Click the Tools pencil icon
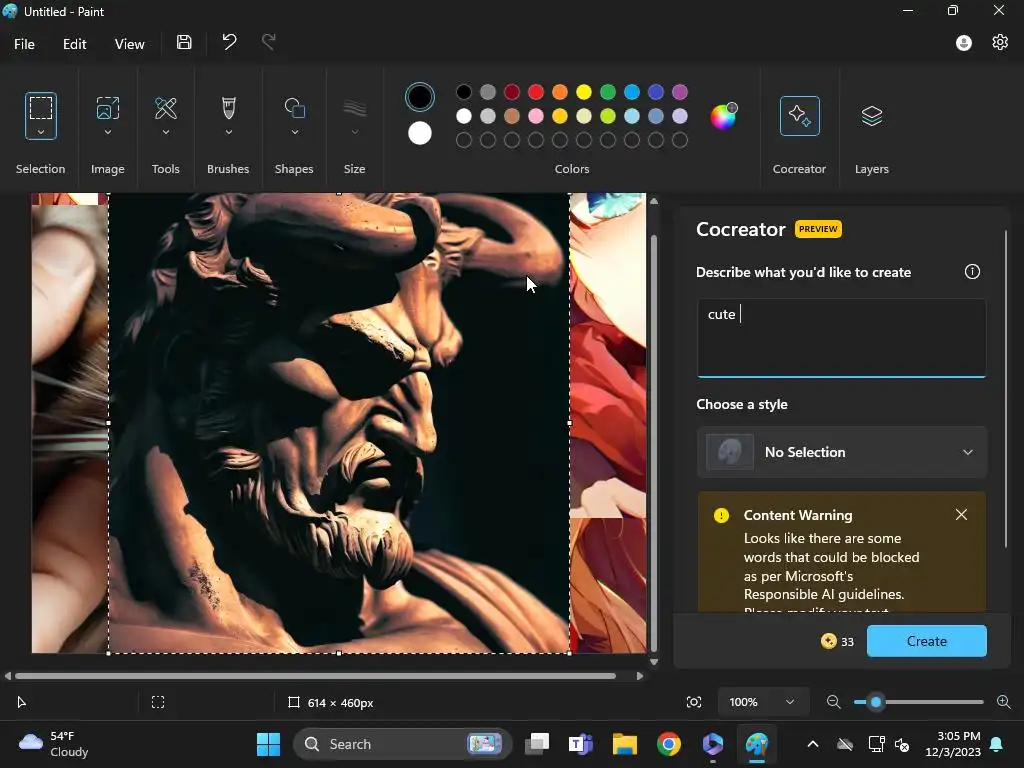The width and height of the screenshot is (1024, 768). pyautogui.click(x=166, y=108)
